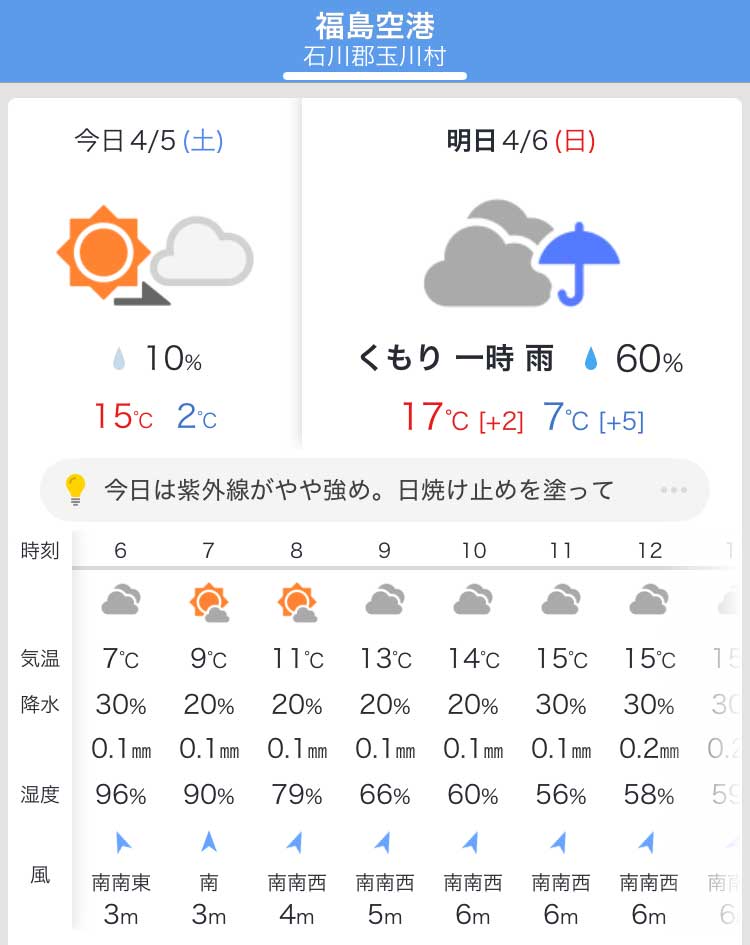Click today's 10% precipitation raindrop icon
The height and width of the screenshot is (945, 750).
click(119, 359)
